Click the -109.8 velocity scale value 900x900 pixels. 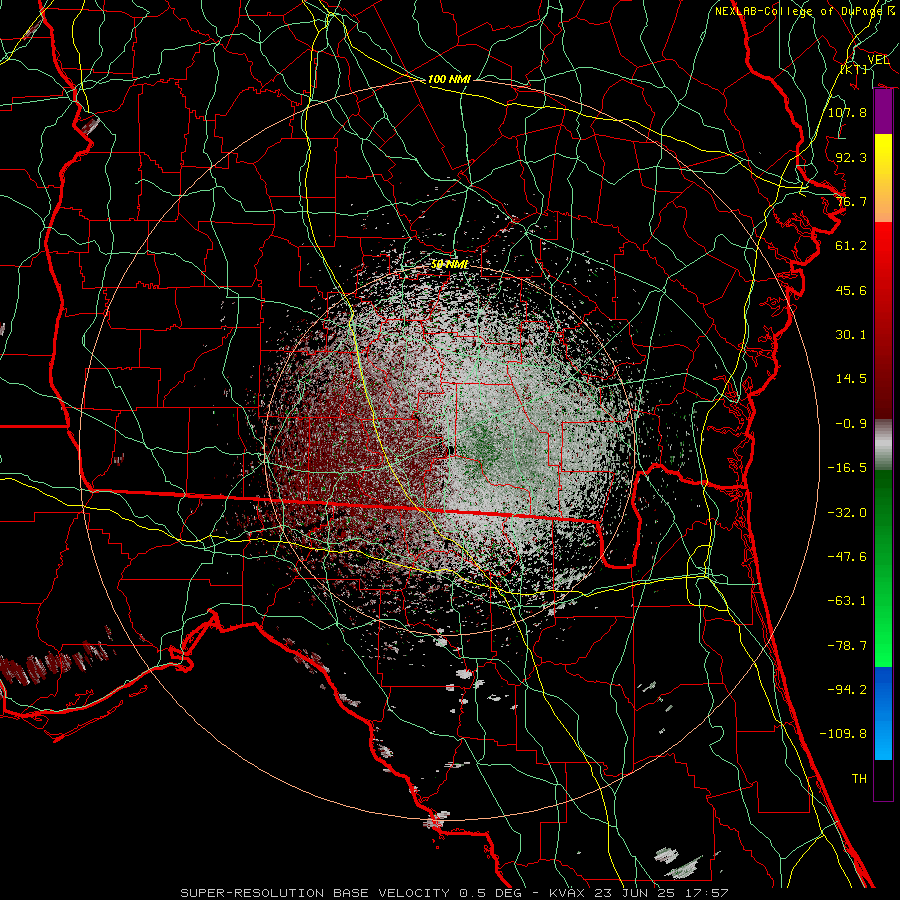843,734
